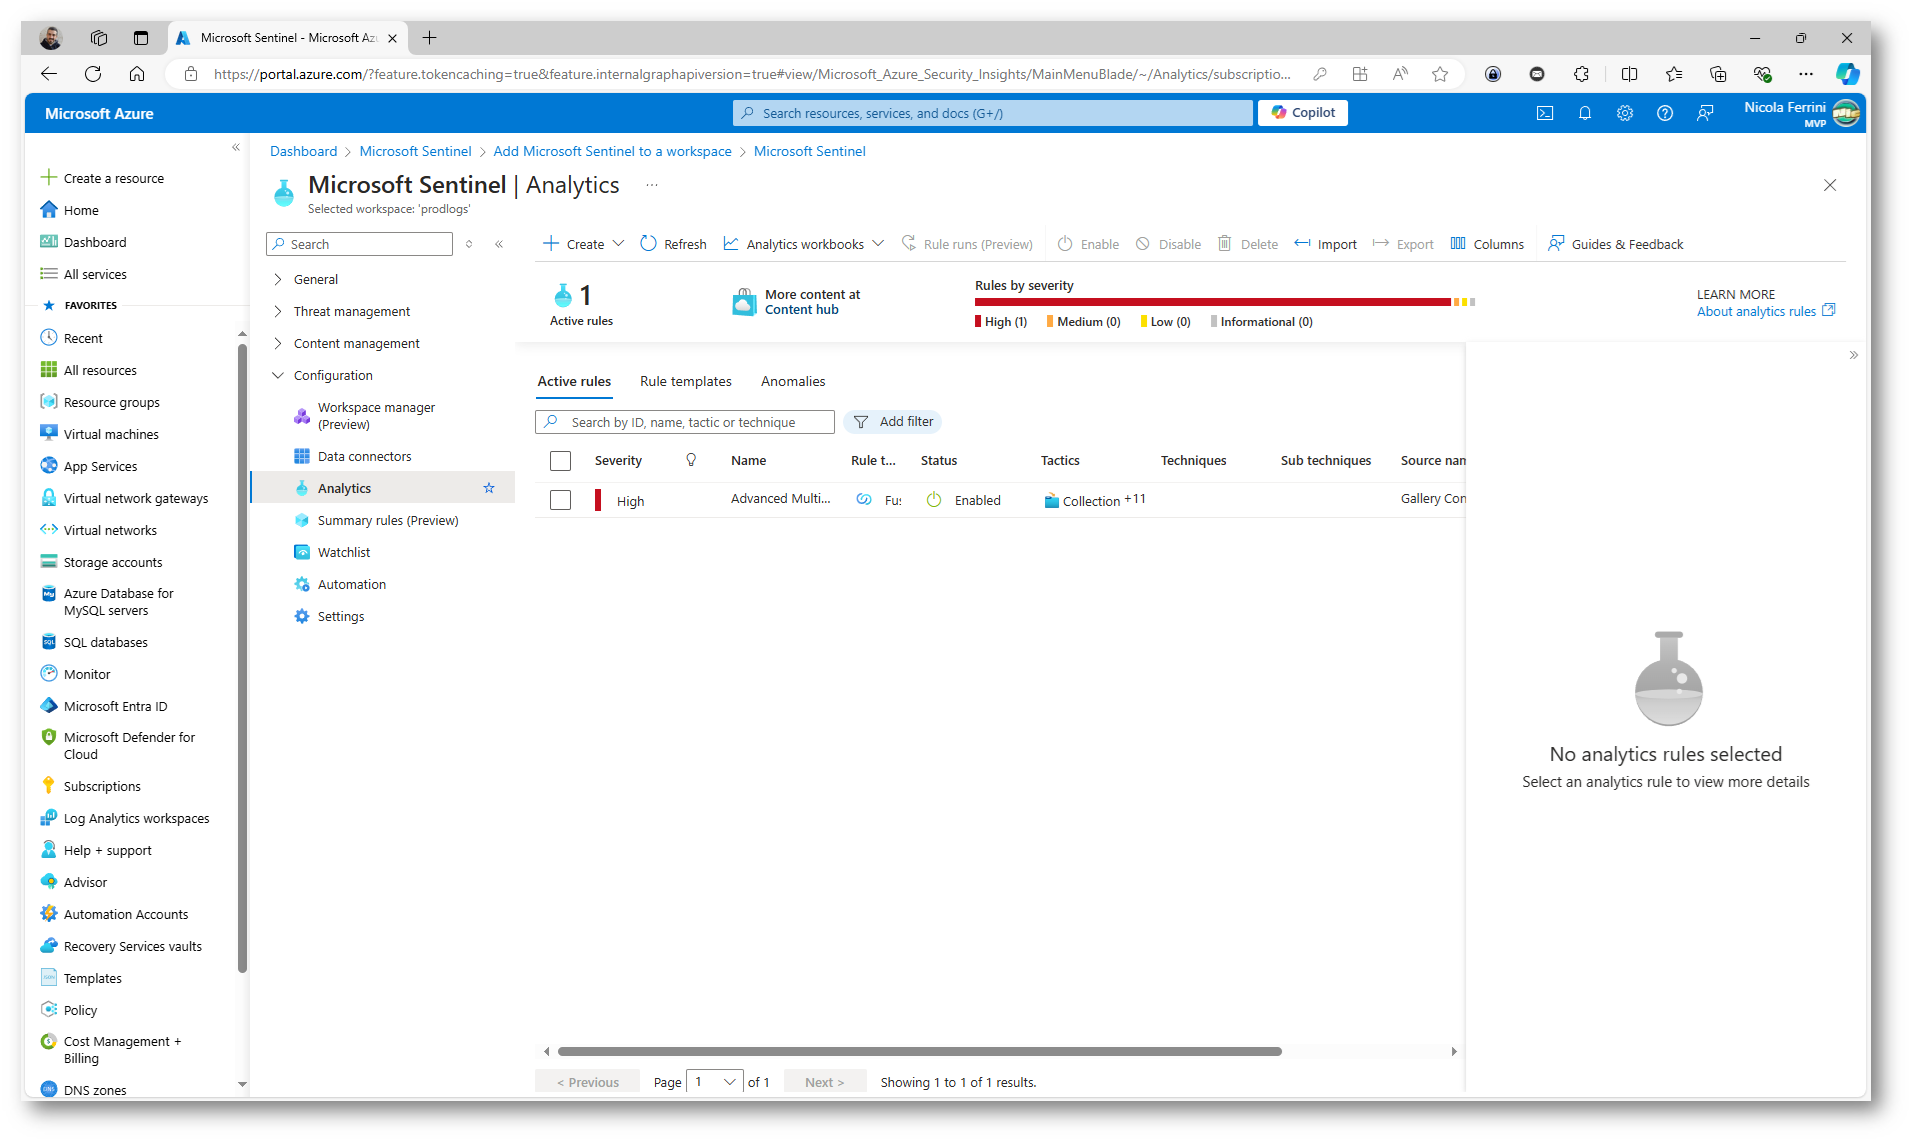Click the Add filter button
This screenshot has width=1913, height=1143.
[893, 422]
